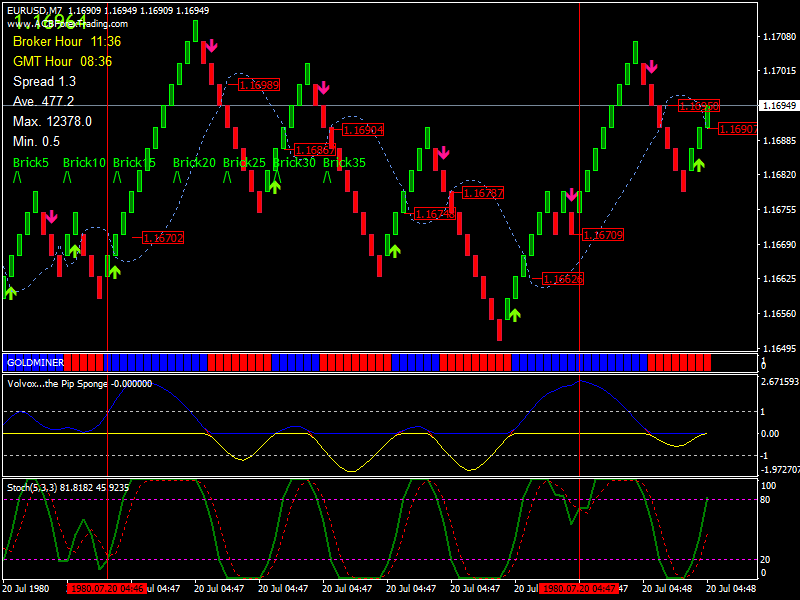This screenshot has height=600, width=800.
Task: Click the topmost pink arrow near 1.17015 level
Action: click(650, 67)
